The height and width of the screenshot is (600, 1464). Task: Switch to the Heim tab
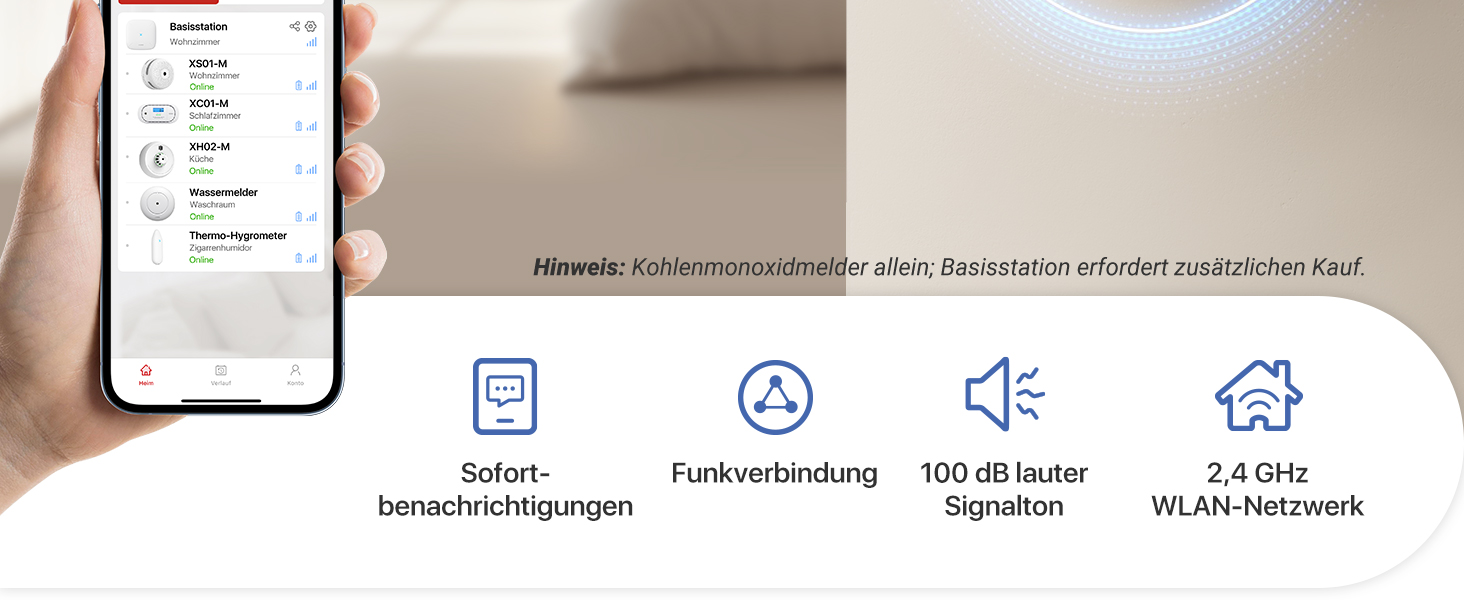[146, 375]
